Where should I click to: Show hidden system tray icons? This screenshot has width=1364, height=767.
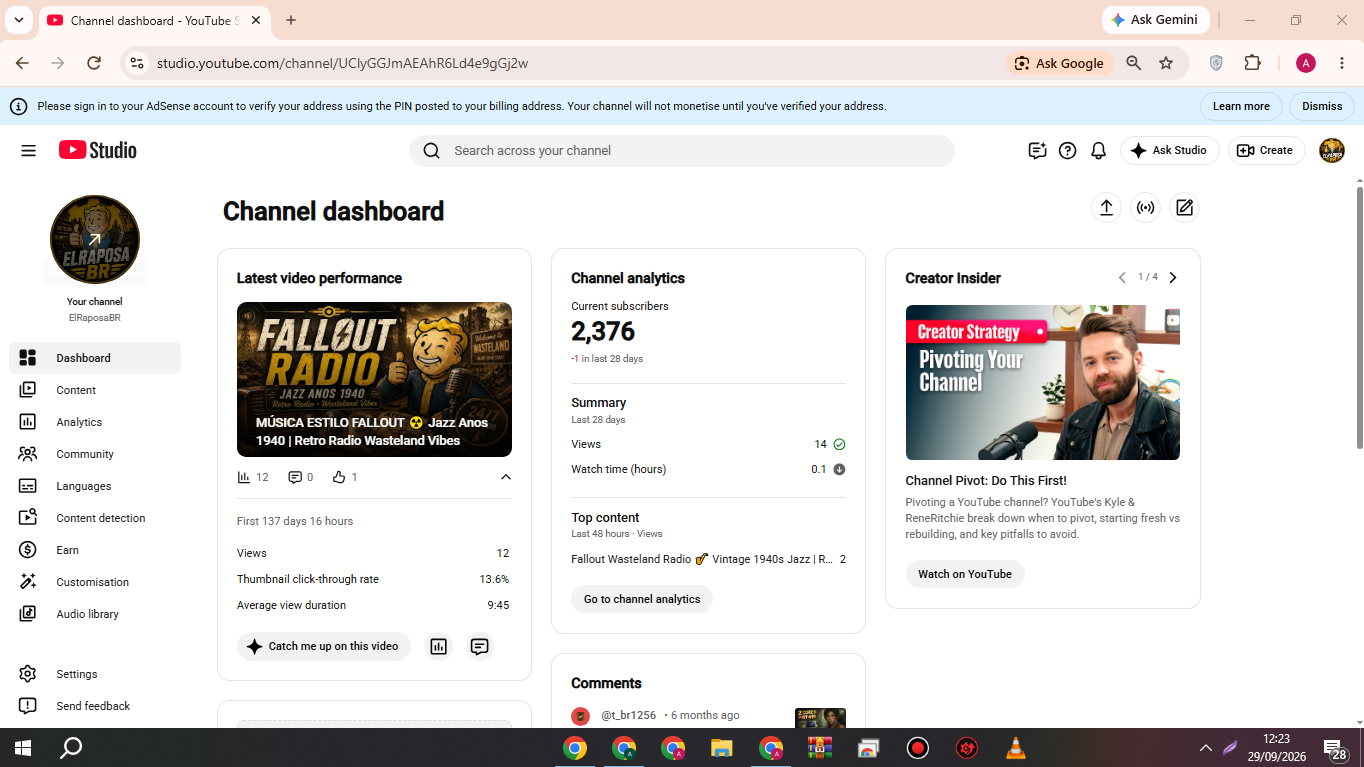coord(1205,748)
